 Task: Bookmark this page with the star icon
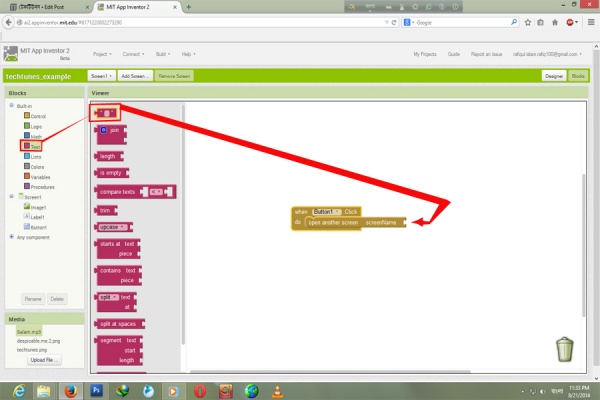click(528, 23)
